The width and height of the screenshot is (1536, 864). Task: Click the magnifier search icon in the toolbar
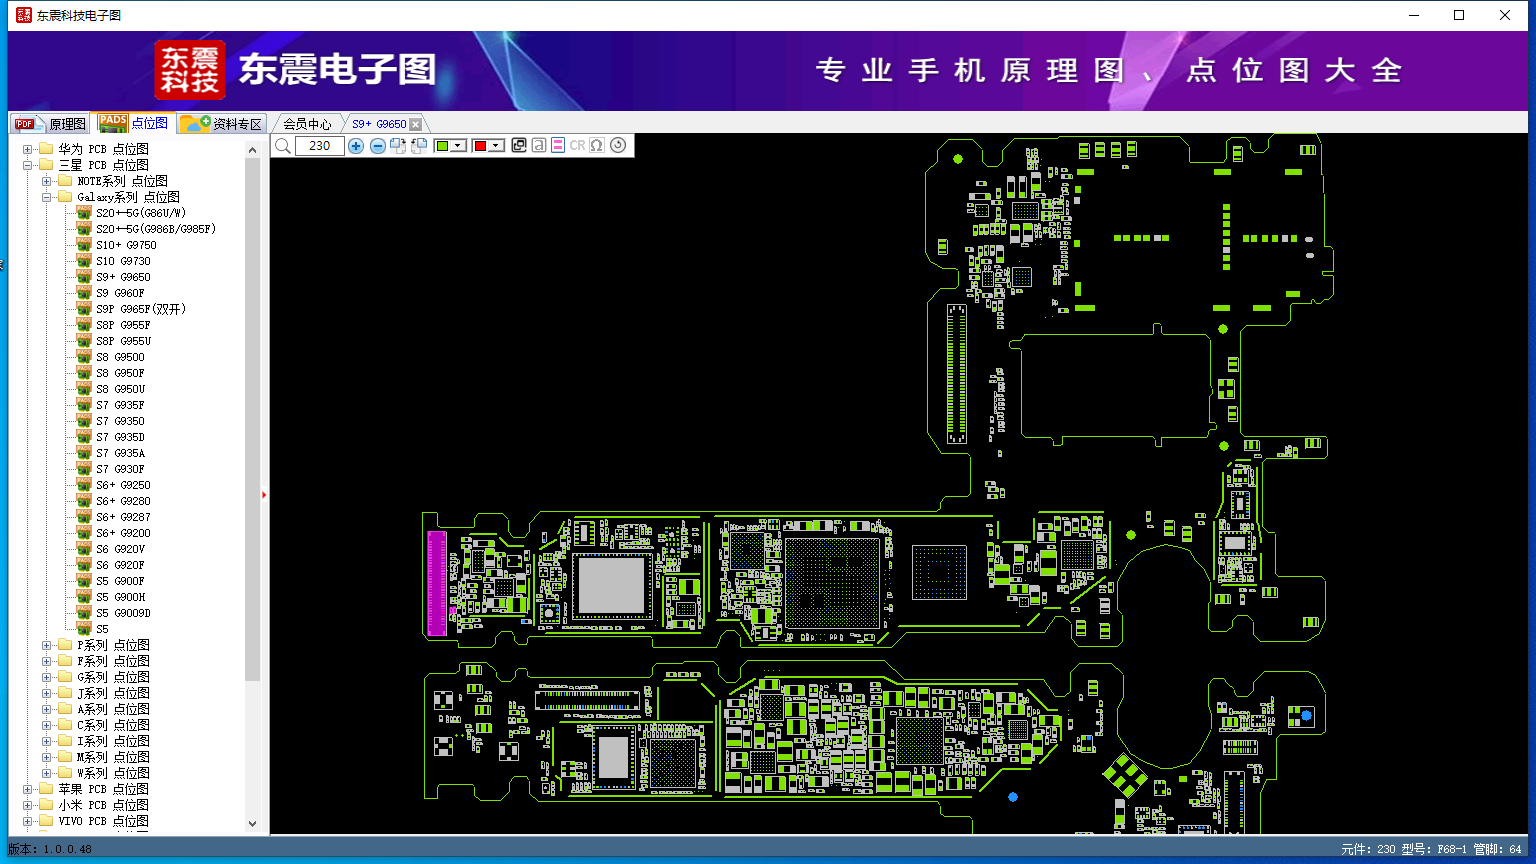tap(283, 146)
